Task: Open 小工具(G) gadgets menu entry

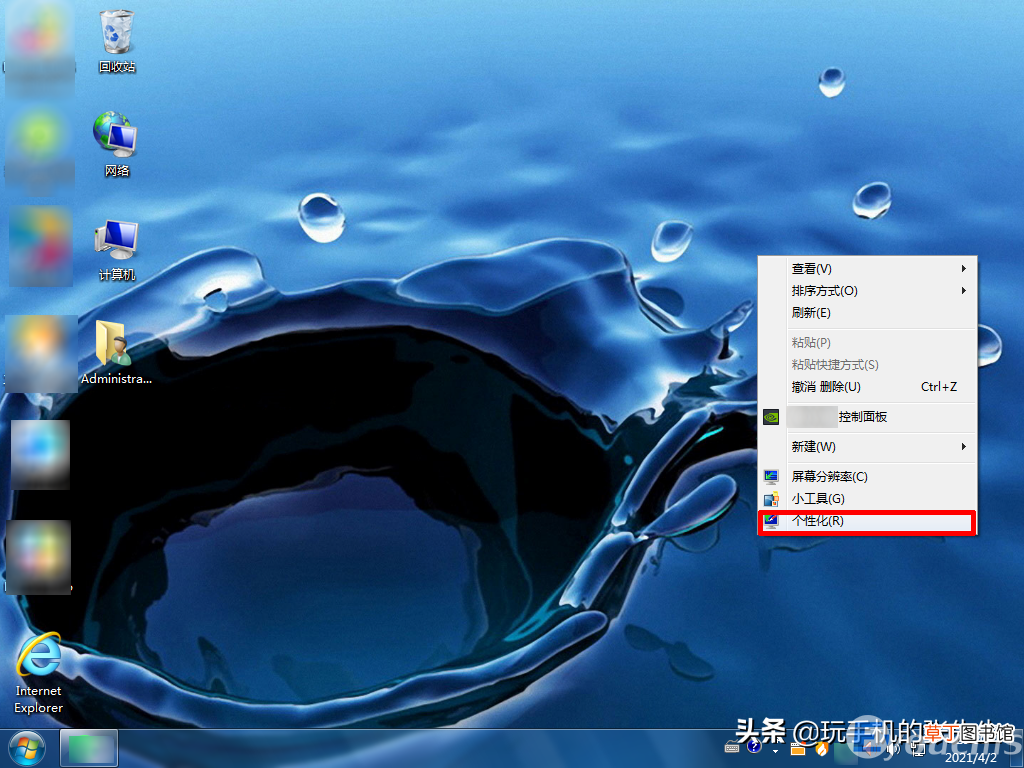Action: [x=867, y=499]
